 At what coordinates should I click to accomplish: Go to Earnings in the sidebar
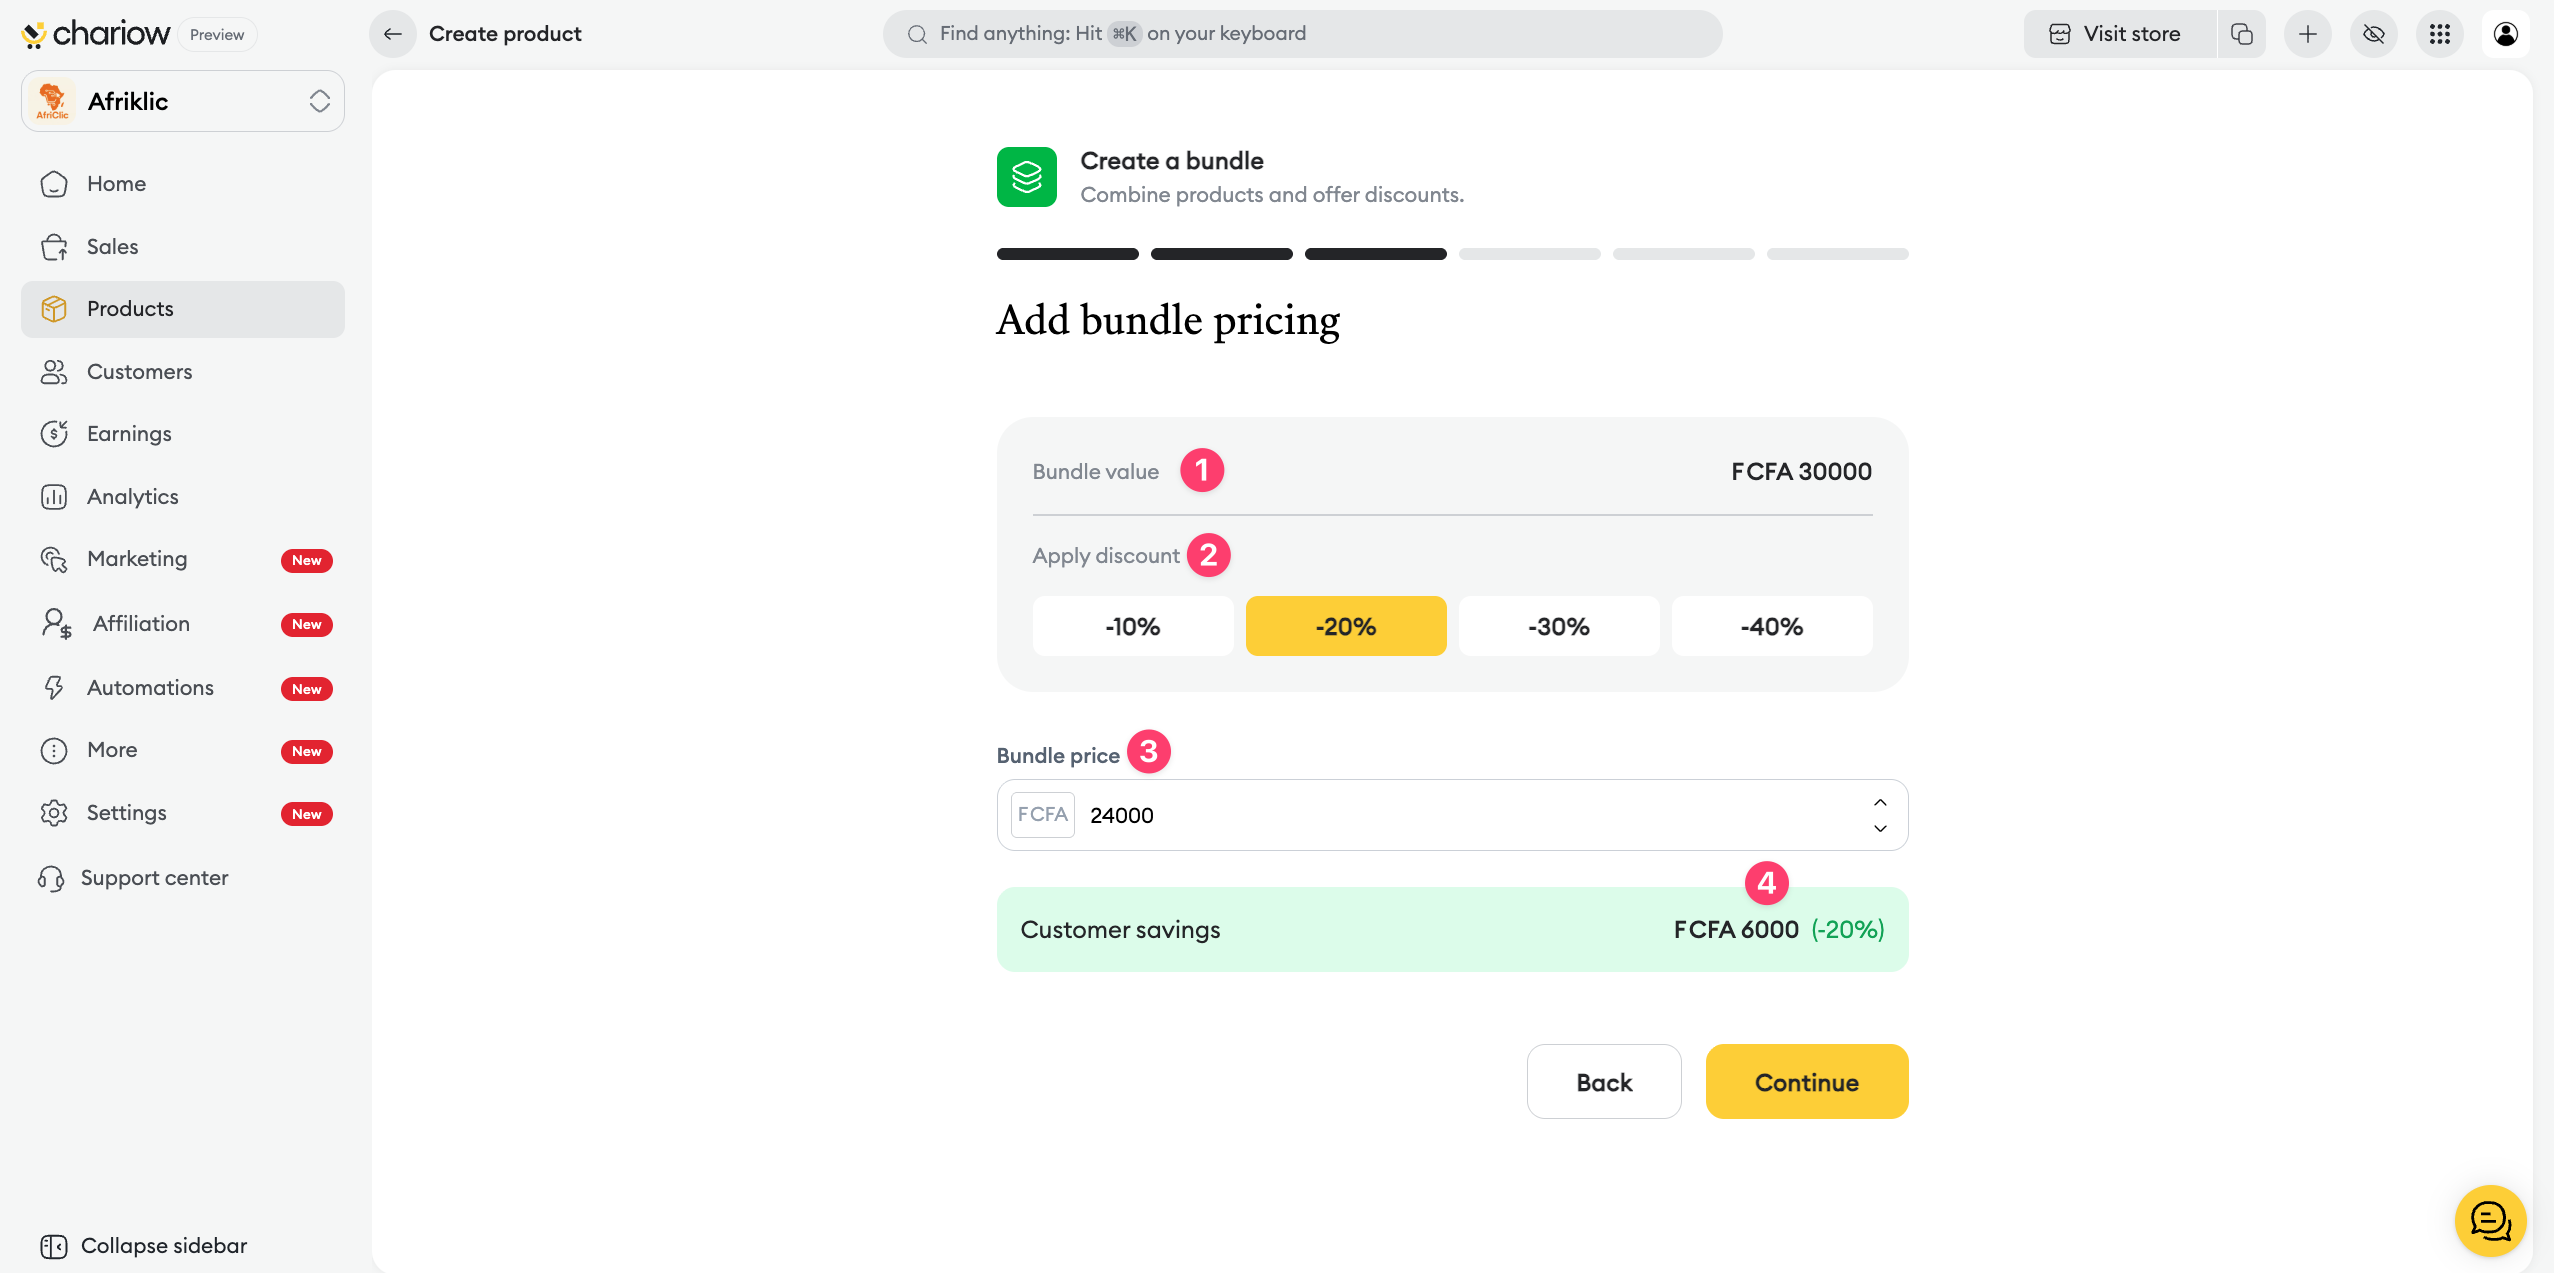tap(129, 434)
